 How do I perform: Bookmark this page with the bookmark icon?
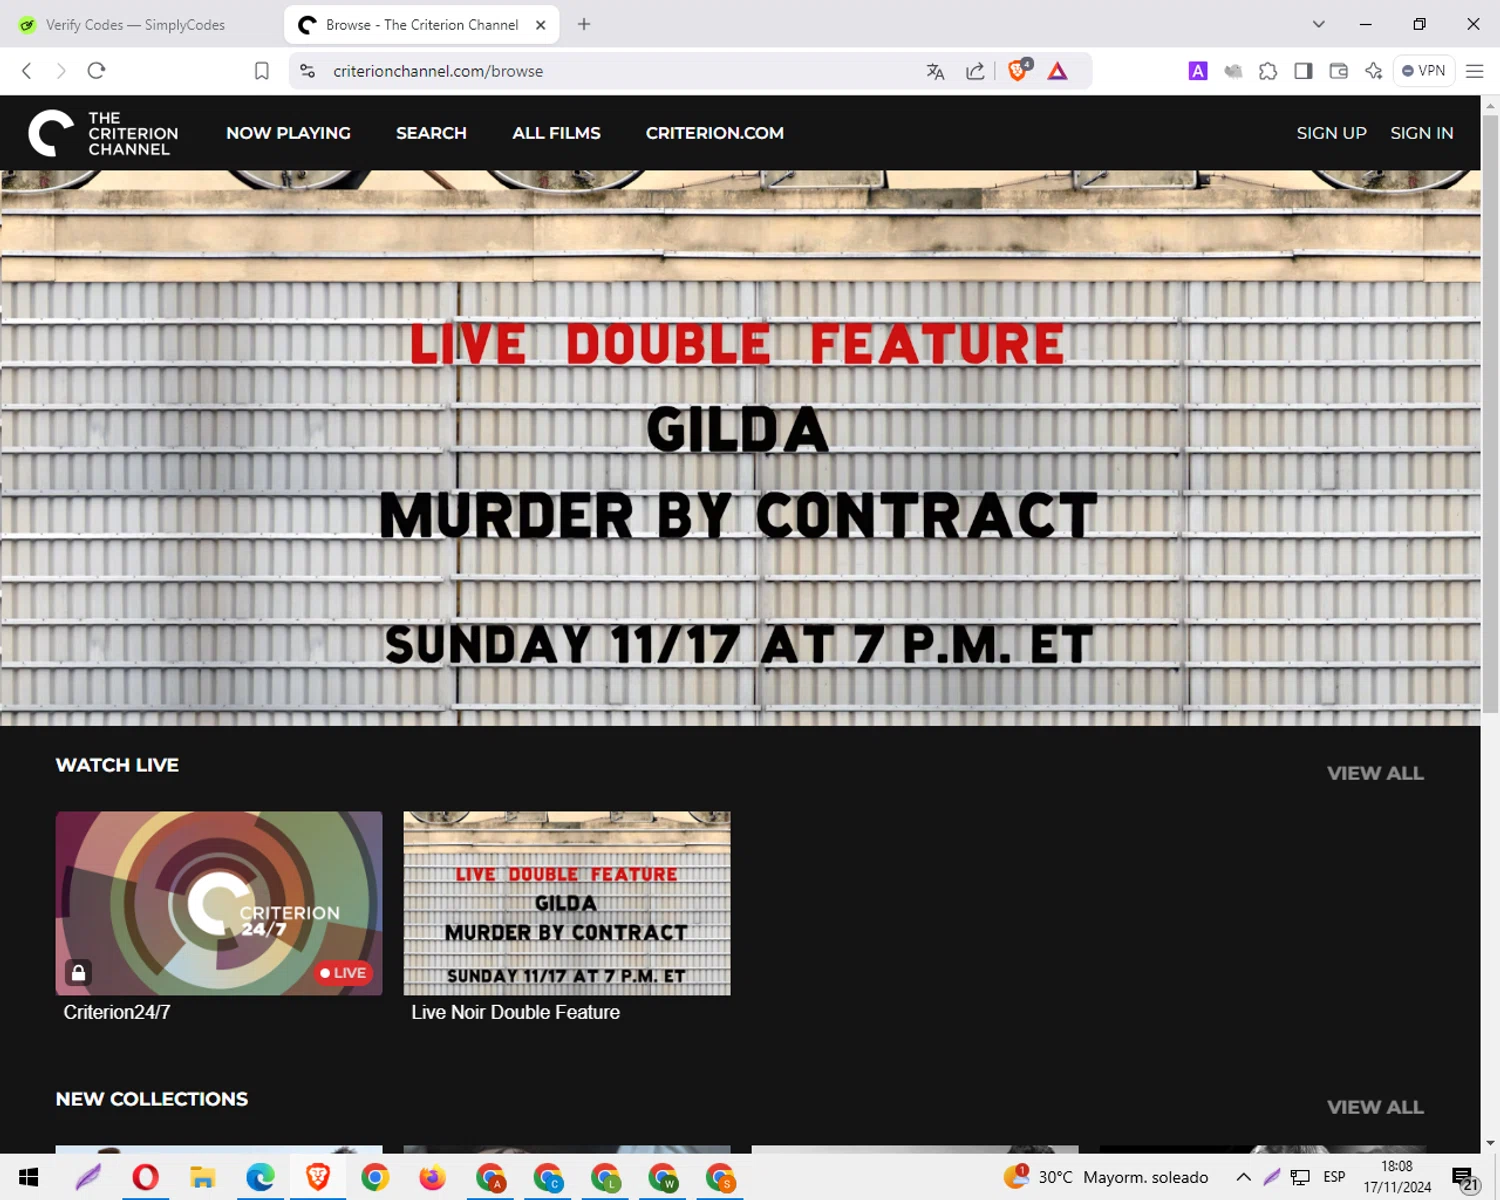tap(261, 71)
